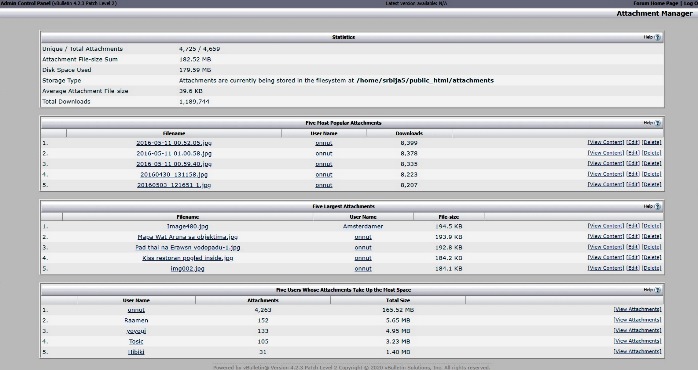The width and height of the screenshot is (698, 370).
Task: Delete attachment img002.jpg
Action: coord(651,268)
